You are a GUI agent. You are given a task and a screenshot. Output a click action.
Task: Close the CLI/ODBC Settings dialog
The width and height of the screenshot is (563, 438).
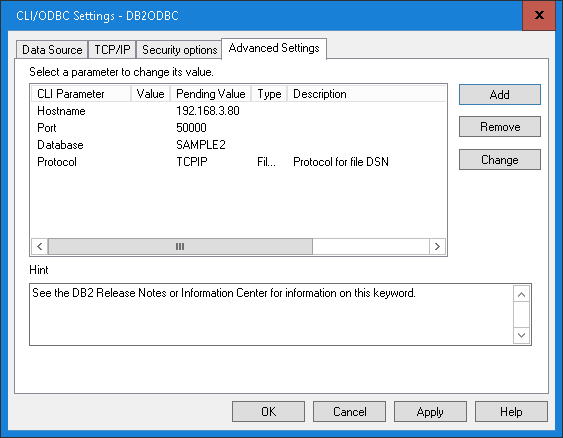539,15
